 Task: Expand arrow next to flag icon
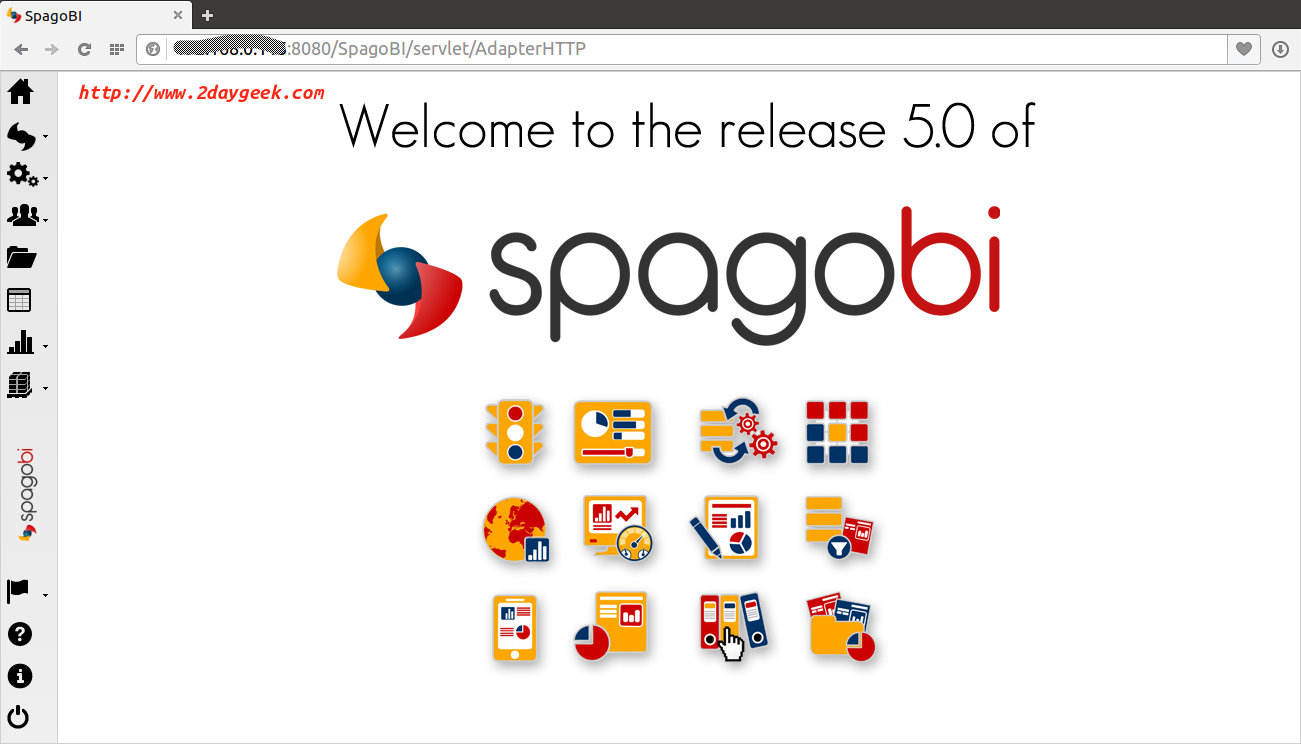46,596
